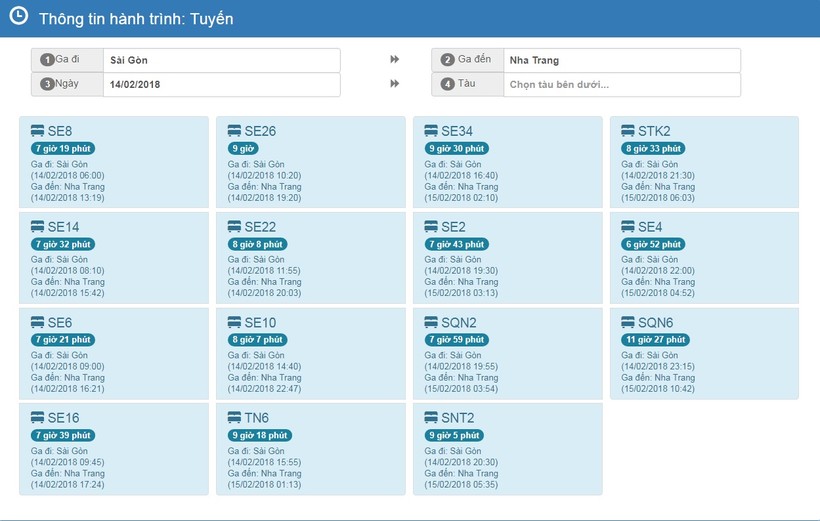This screenshot has width=820, height=521.
Task: Open the Ga đến station field Nha Trang
Action: [621, 60]
